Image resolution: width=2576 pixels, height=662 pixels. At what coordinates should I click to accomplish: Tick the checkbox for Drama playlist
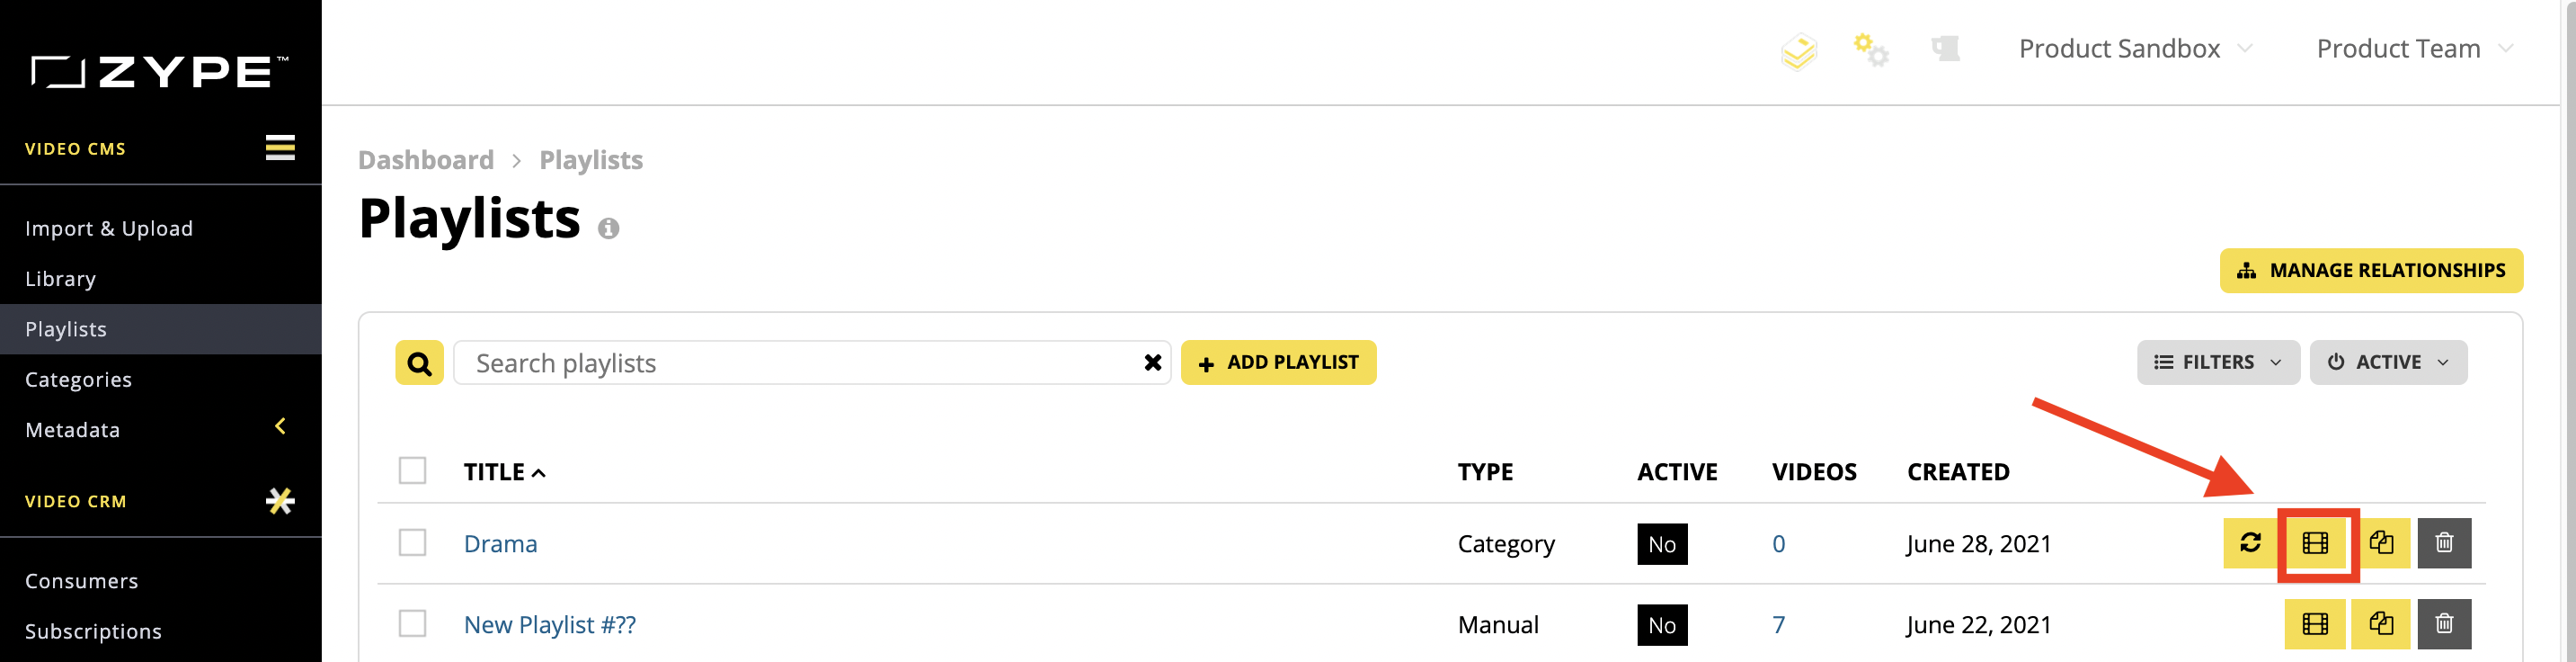pos(412,542)
